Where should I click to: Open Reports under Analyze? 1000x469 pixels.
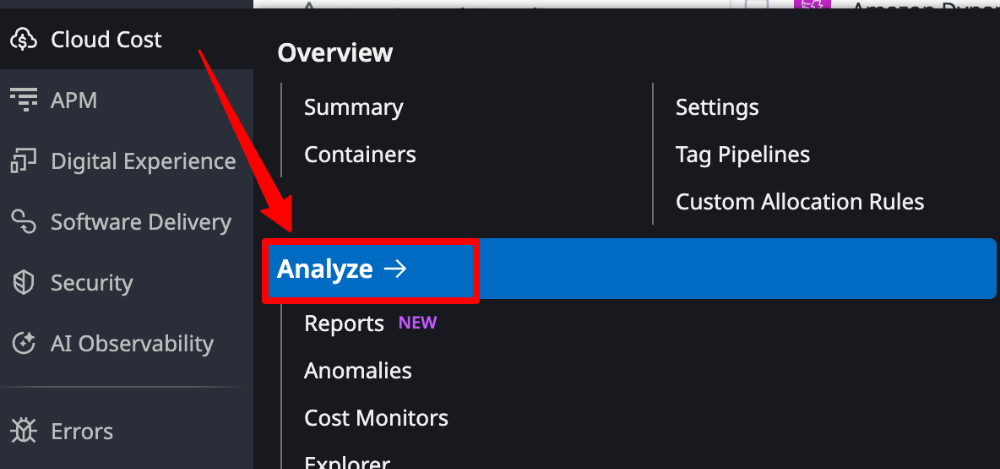coord(344,324)
